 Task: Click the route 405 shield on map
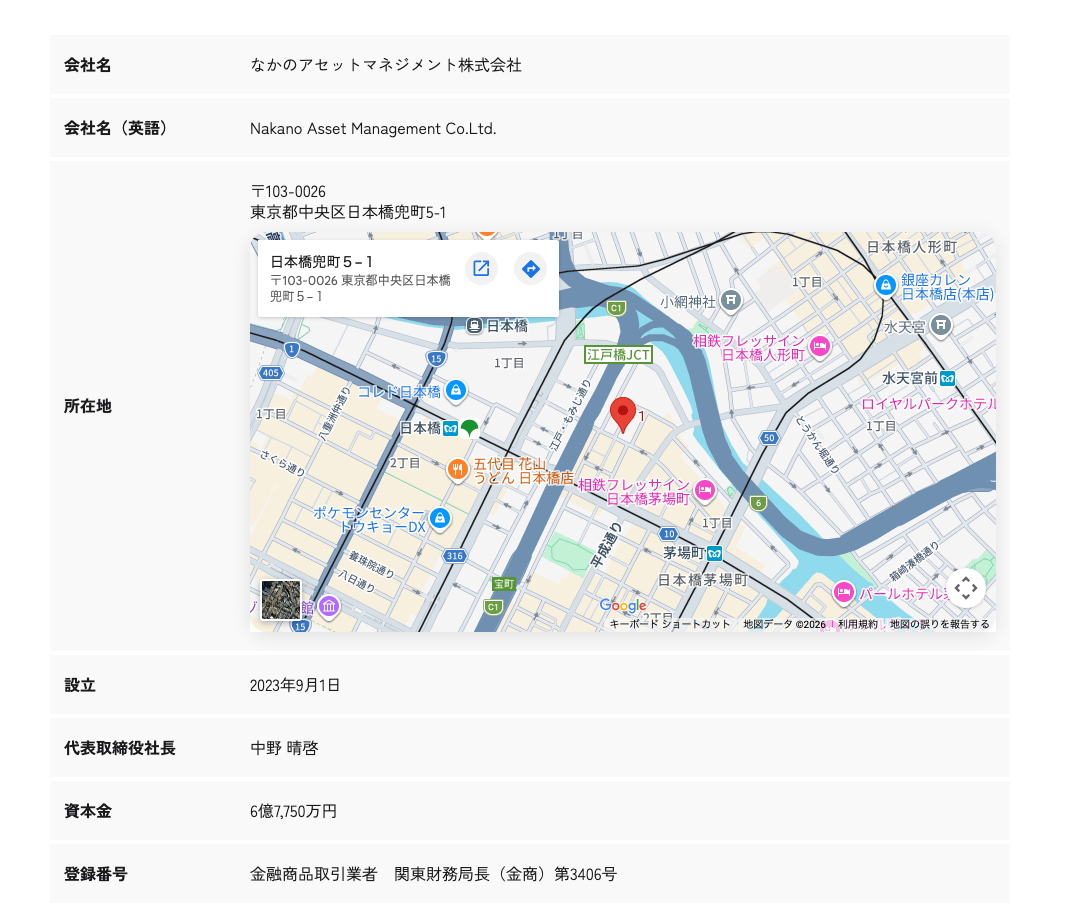270,373
